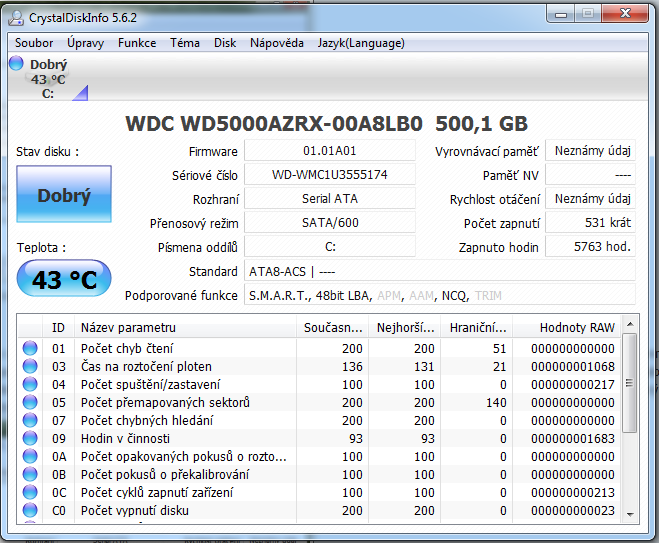Select the C: drive status orb at top
This screenshot has width=659, height=543.
click(x=16, y=63)
